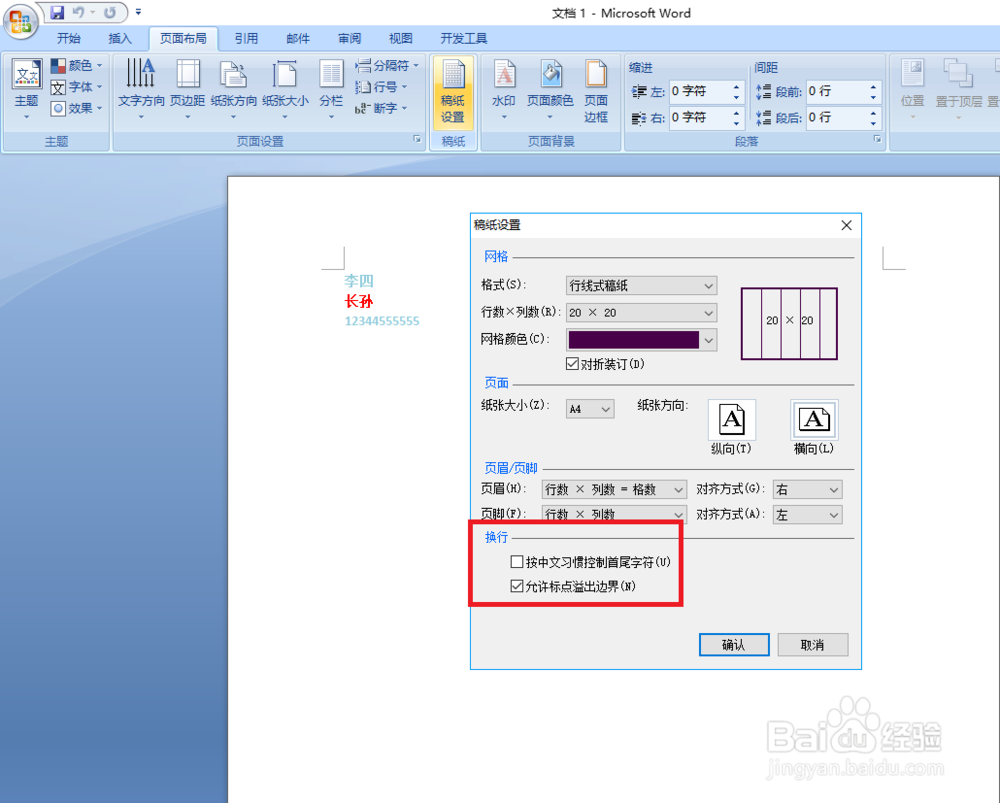Launch Paragraph dialog from group corner
The image size is (1000, 803).
tap(878, 139)
